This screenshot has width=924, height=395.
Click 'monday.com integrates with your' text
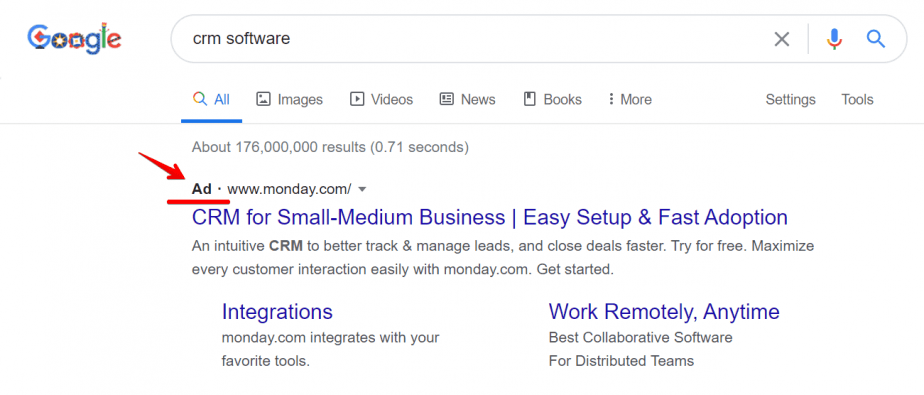pyautogui.click(x=330, y=338)
